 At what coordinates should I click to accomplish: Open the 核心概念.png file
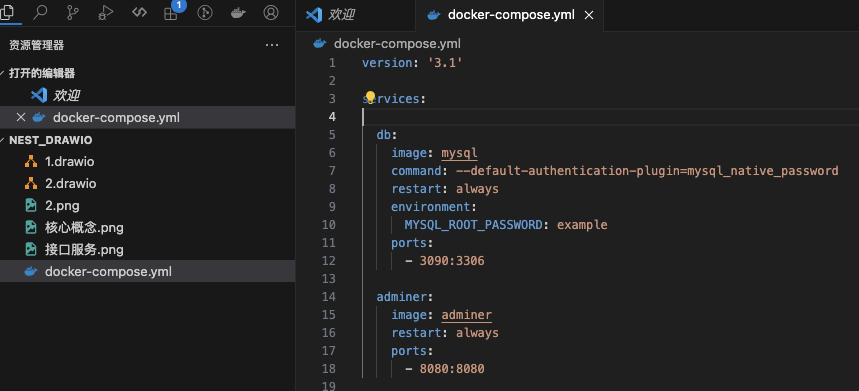[x=147, y=227]
